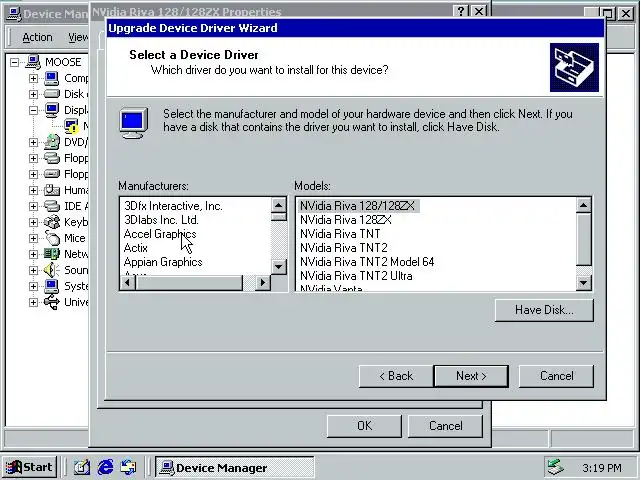Click Models list scroll up arrow
The image size is (640, 480).
point(584,205)
